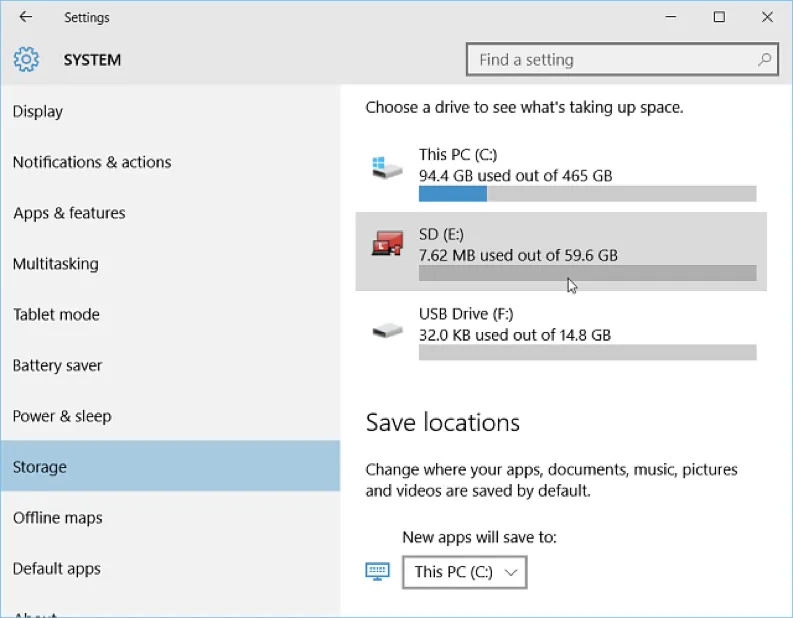Switch to Tablet mode settings
This screenshot has height=618, width=793.
coord(56,314)
